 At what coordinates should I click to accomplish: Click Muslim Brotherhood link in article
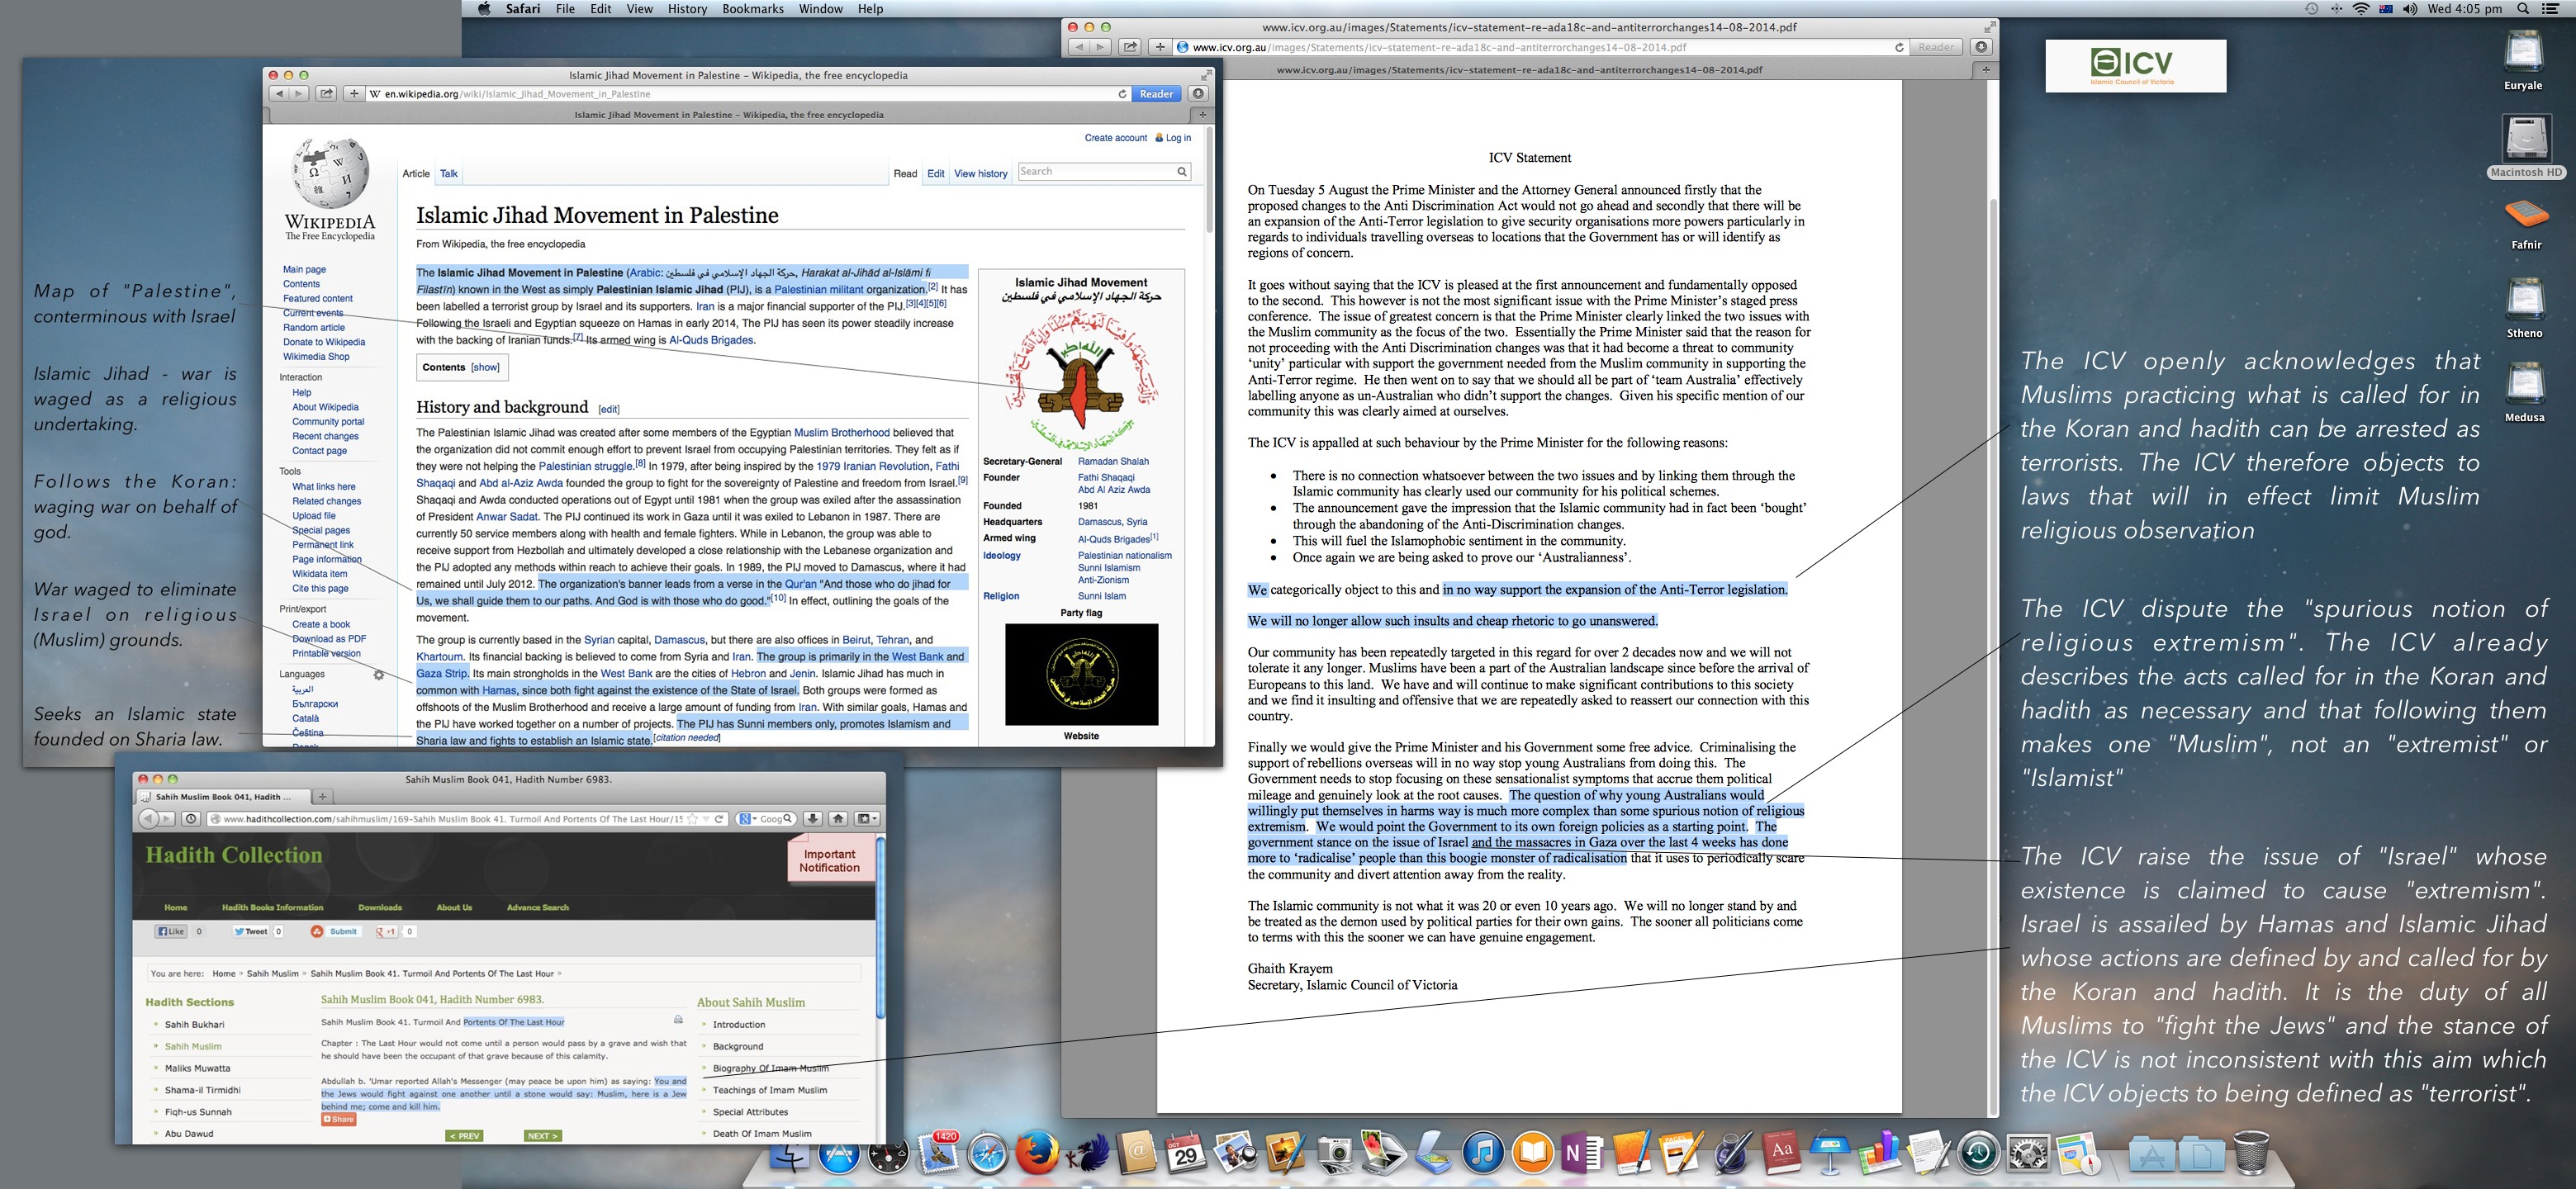coord(841,433)
